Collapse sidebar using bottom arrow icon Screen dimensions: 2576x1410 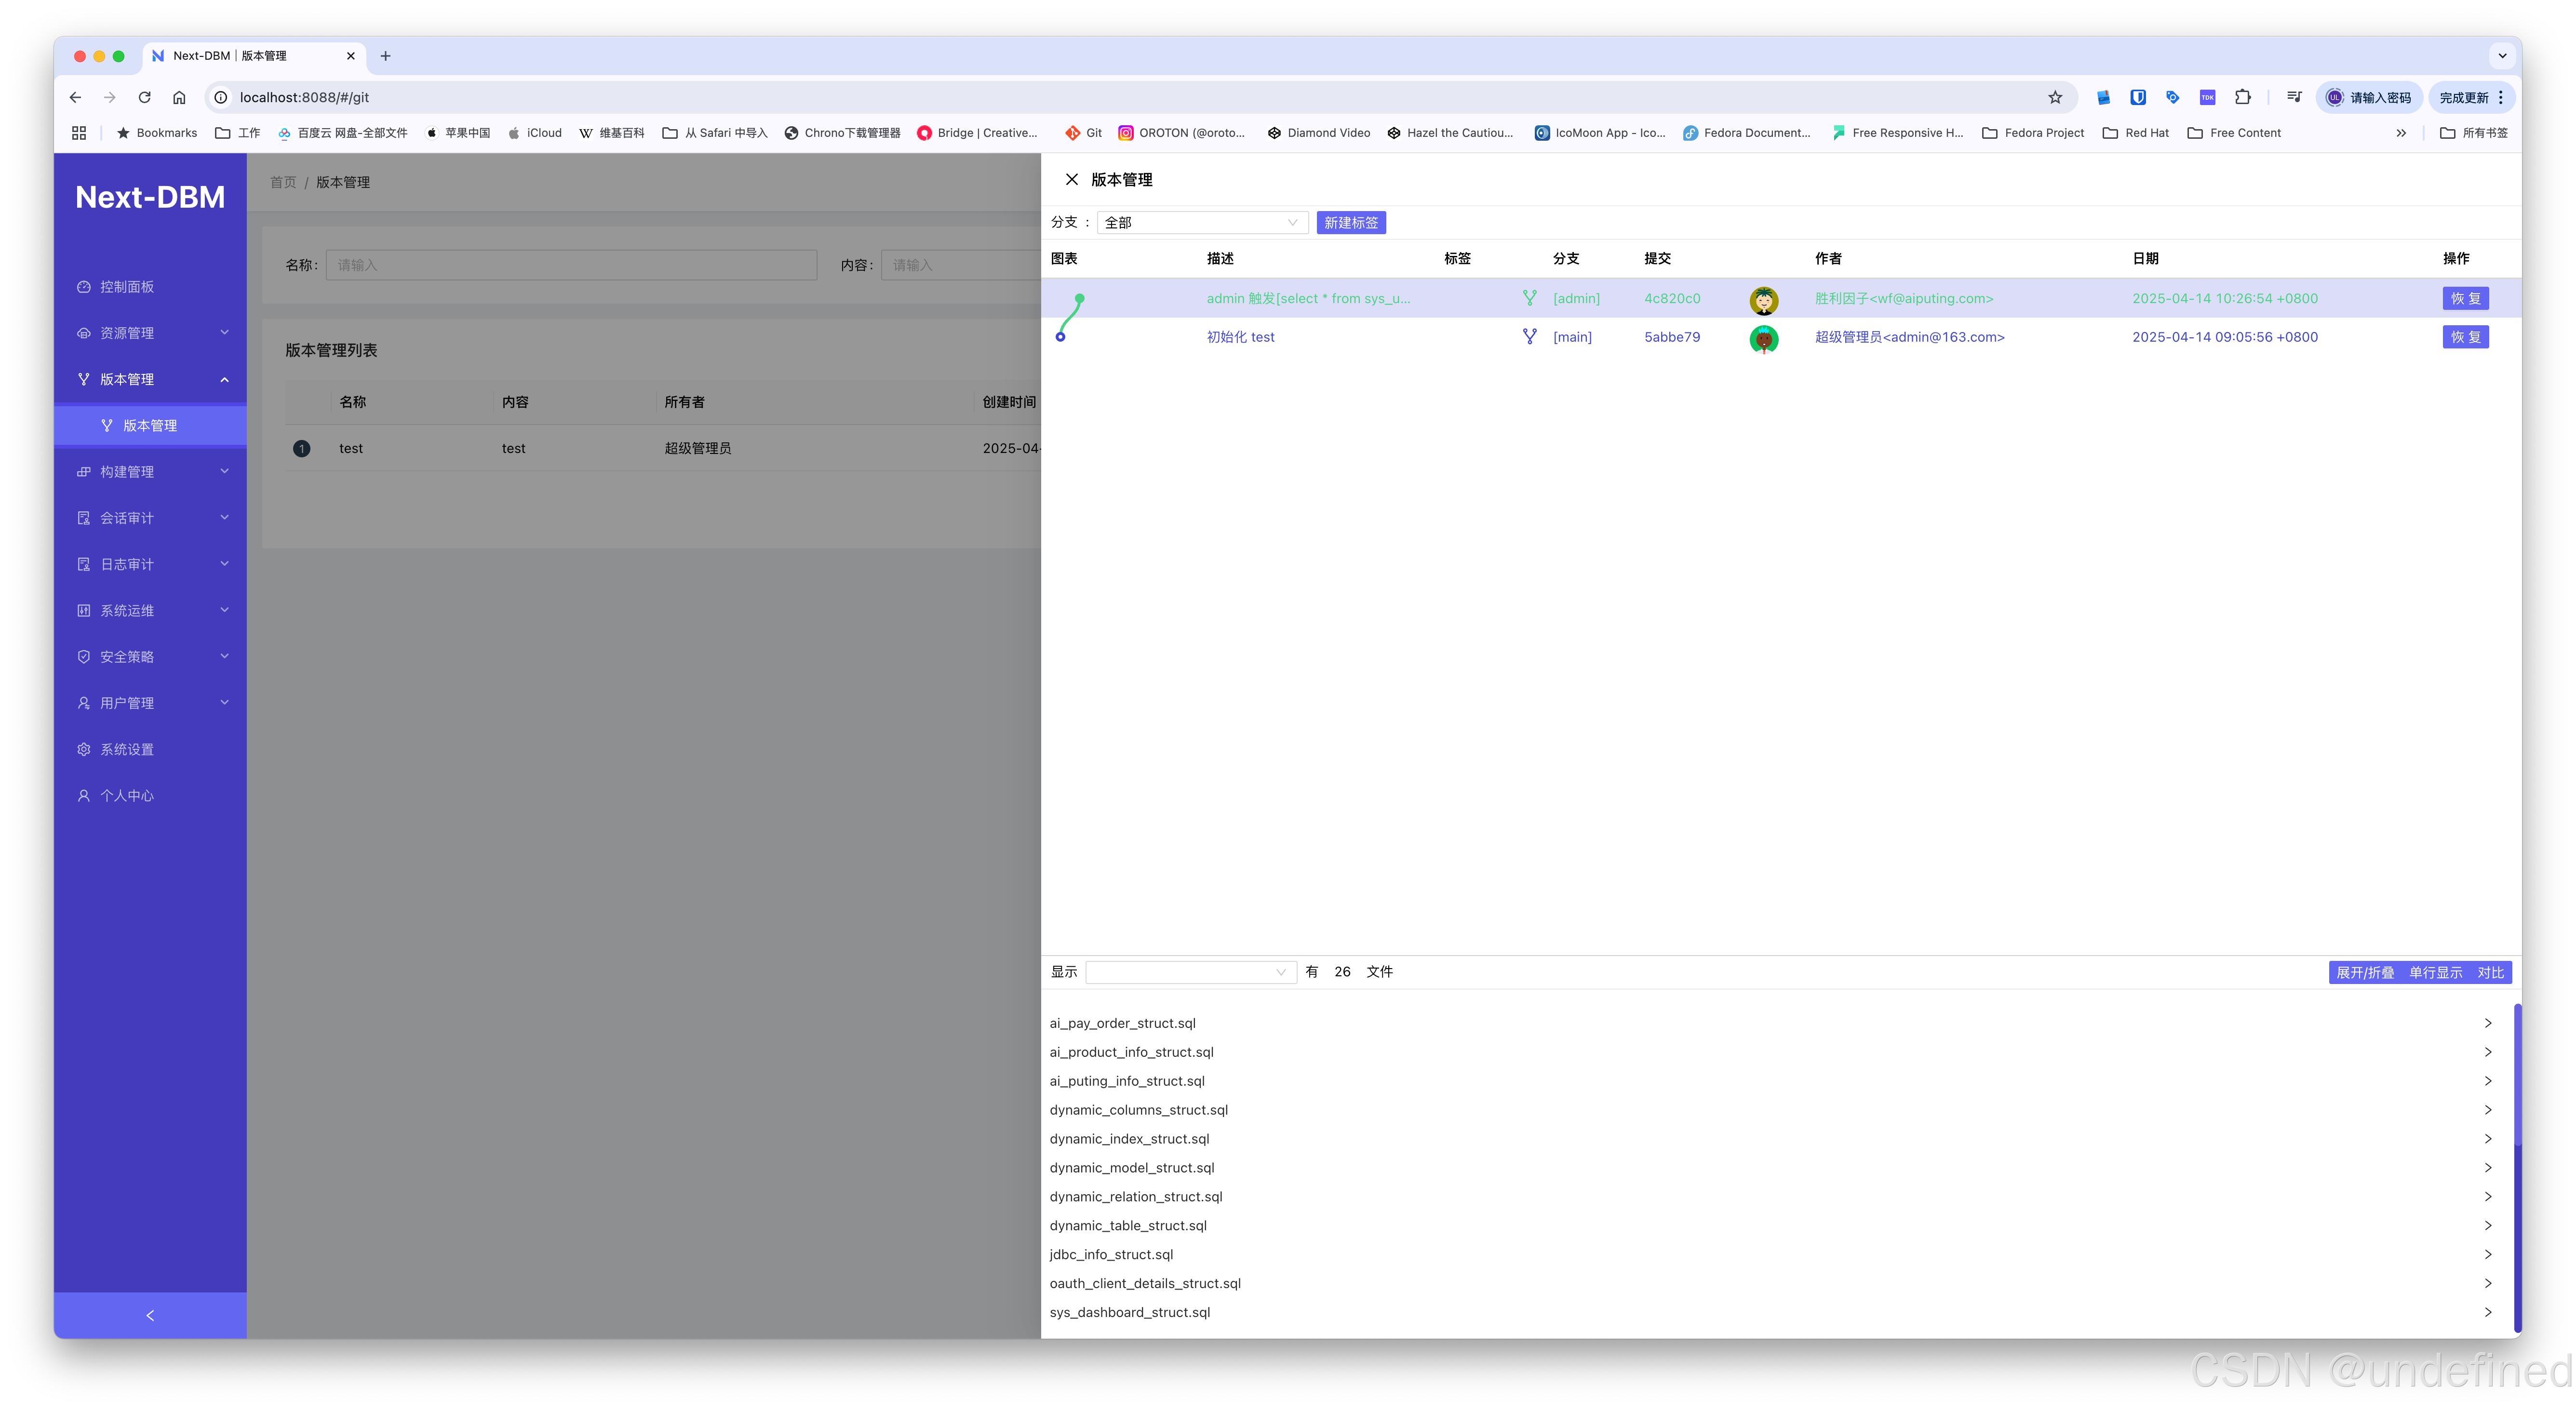150,1315
